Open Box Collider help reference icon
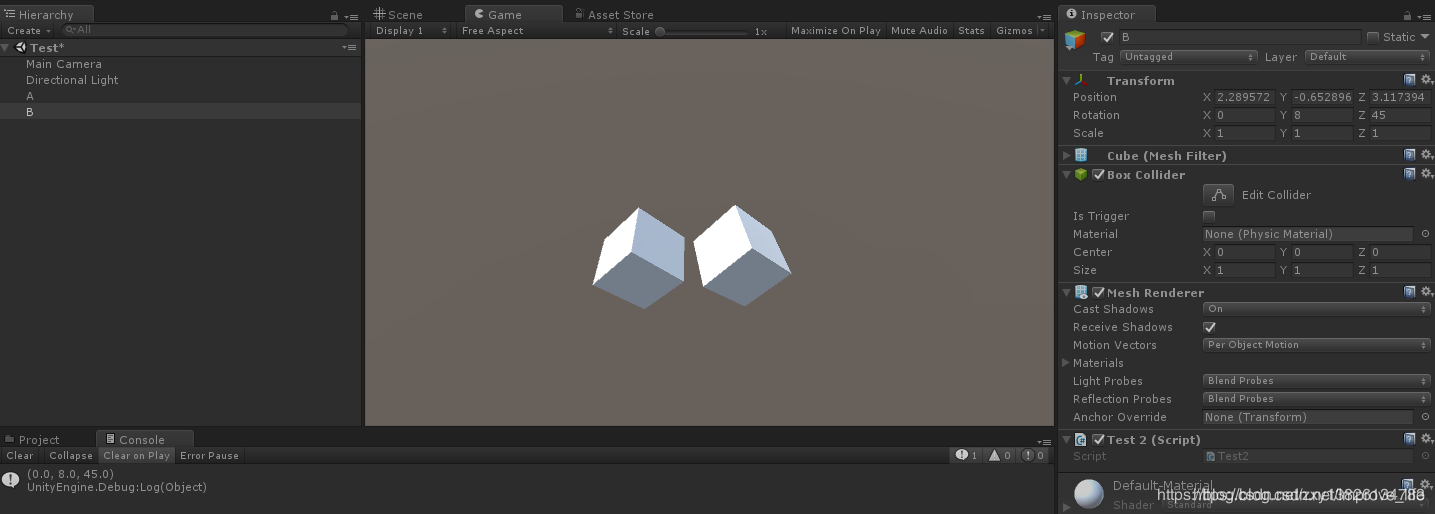The image size is (1435, 514). pos(1410,174)
